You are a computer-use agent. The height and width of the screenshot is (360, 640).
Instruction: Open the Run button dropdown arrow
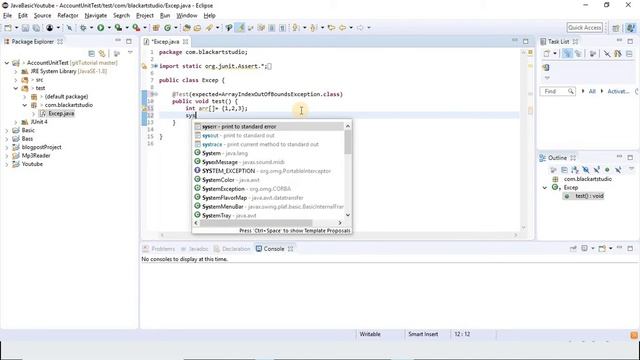pyautogui.click(x=109, y=28)
